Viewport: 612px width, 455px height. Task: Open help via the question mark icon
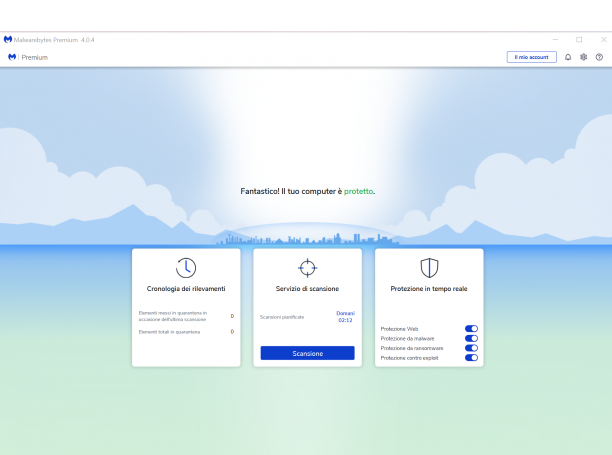point(599,57)
